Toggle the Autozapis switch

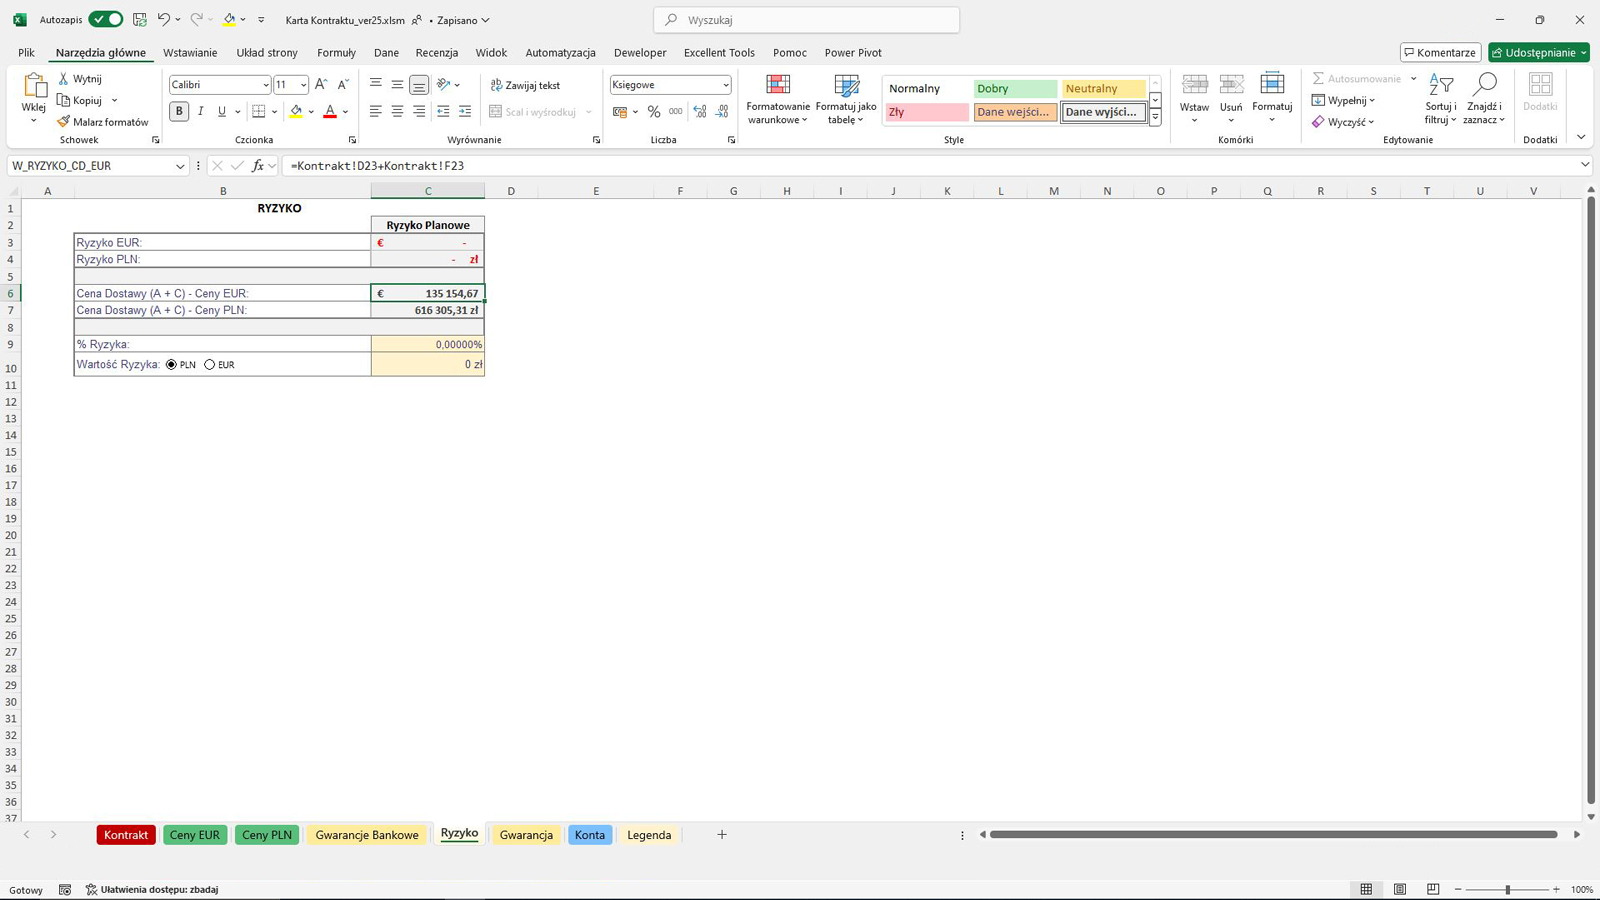105,20
